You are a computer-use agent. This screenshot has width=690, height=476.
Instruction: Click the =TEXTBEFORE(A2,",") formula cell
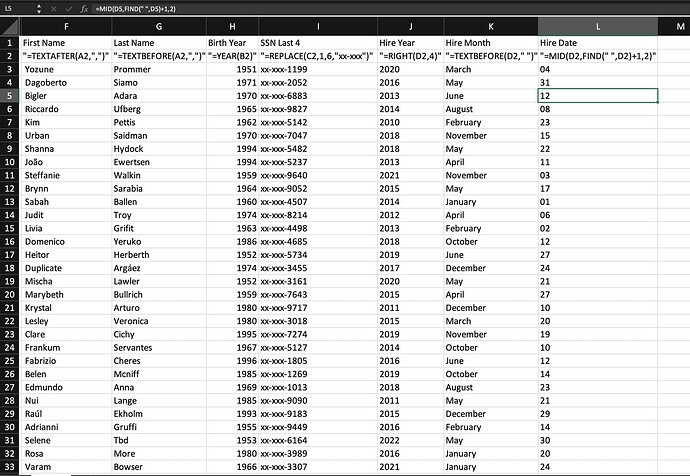159,56
